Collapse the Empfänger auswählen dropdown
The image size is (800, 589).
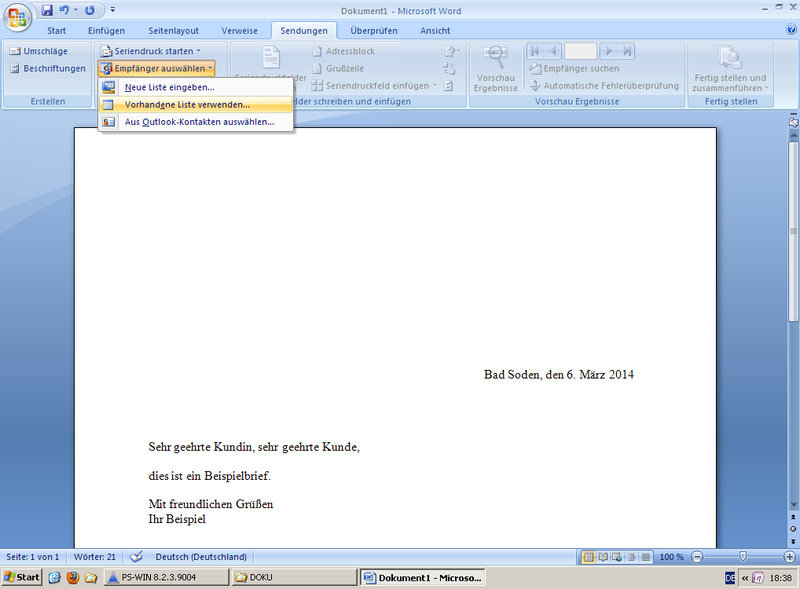[157, 68]
